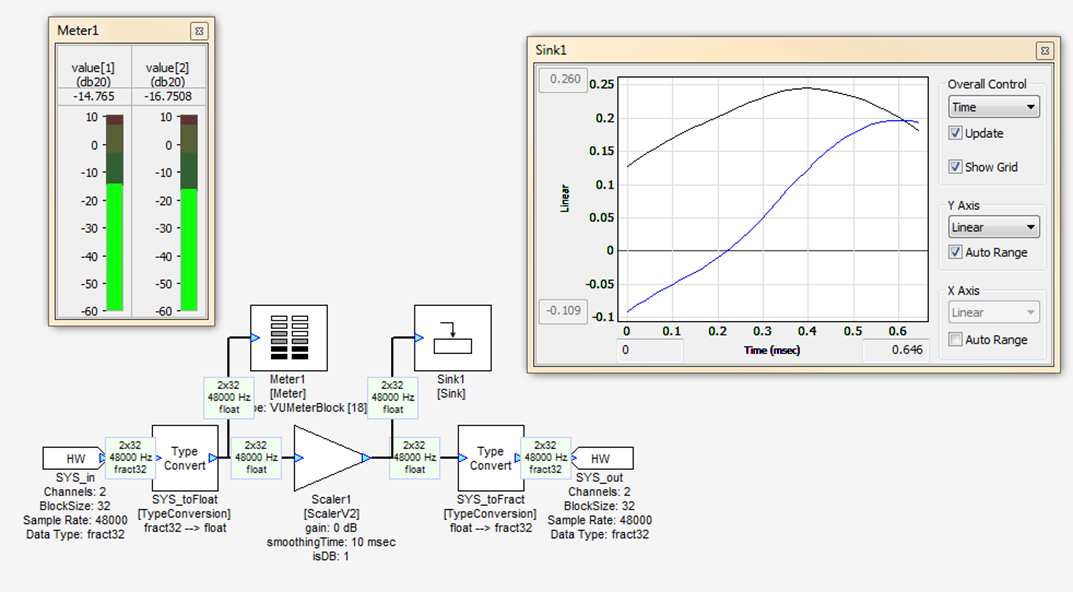Open the Y Axis Linear dropdown

[x=993, y=226]
